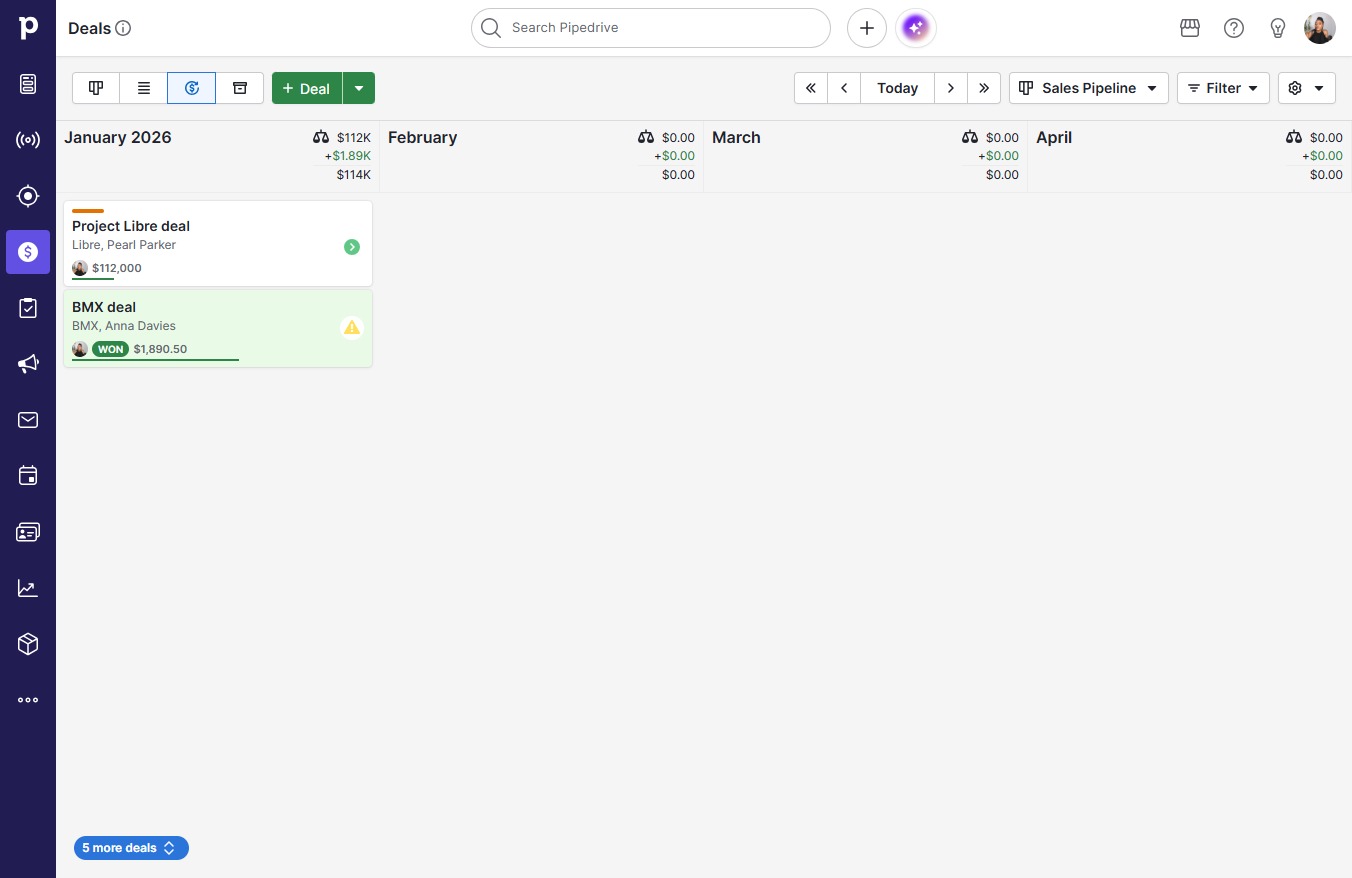This screenshot has width=1352, height=878.
Task: Open Projects clipboard icon in sidebar
Action: tap(28, 308)
